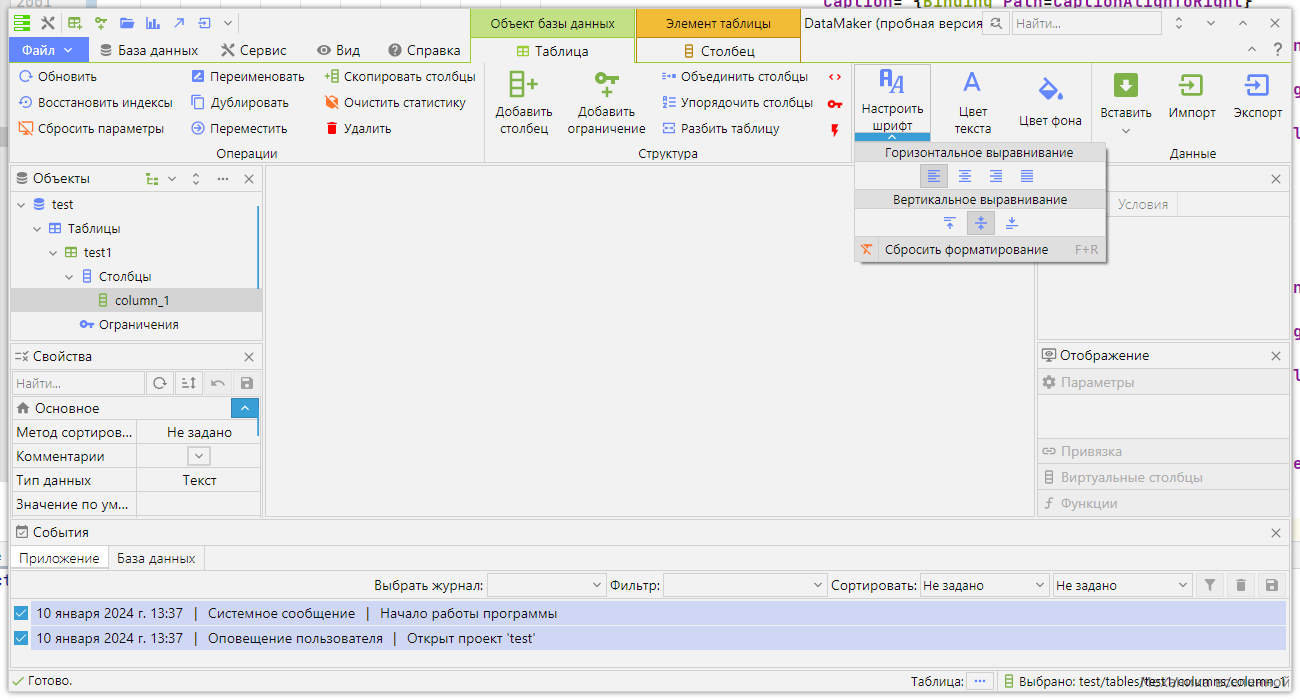Image resolution: width=1300 pixels, height=700 pixels.
Task: Open the Справка menu
Action: click(x=424, y=50)
